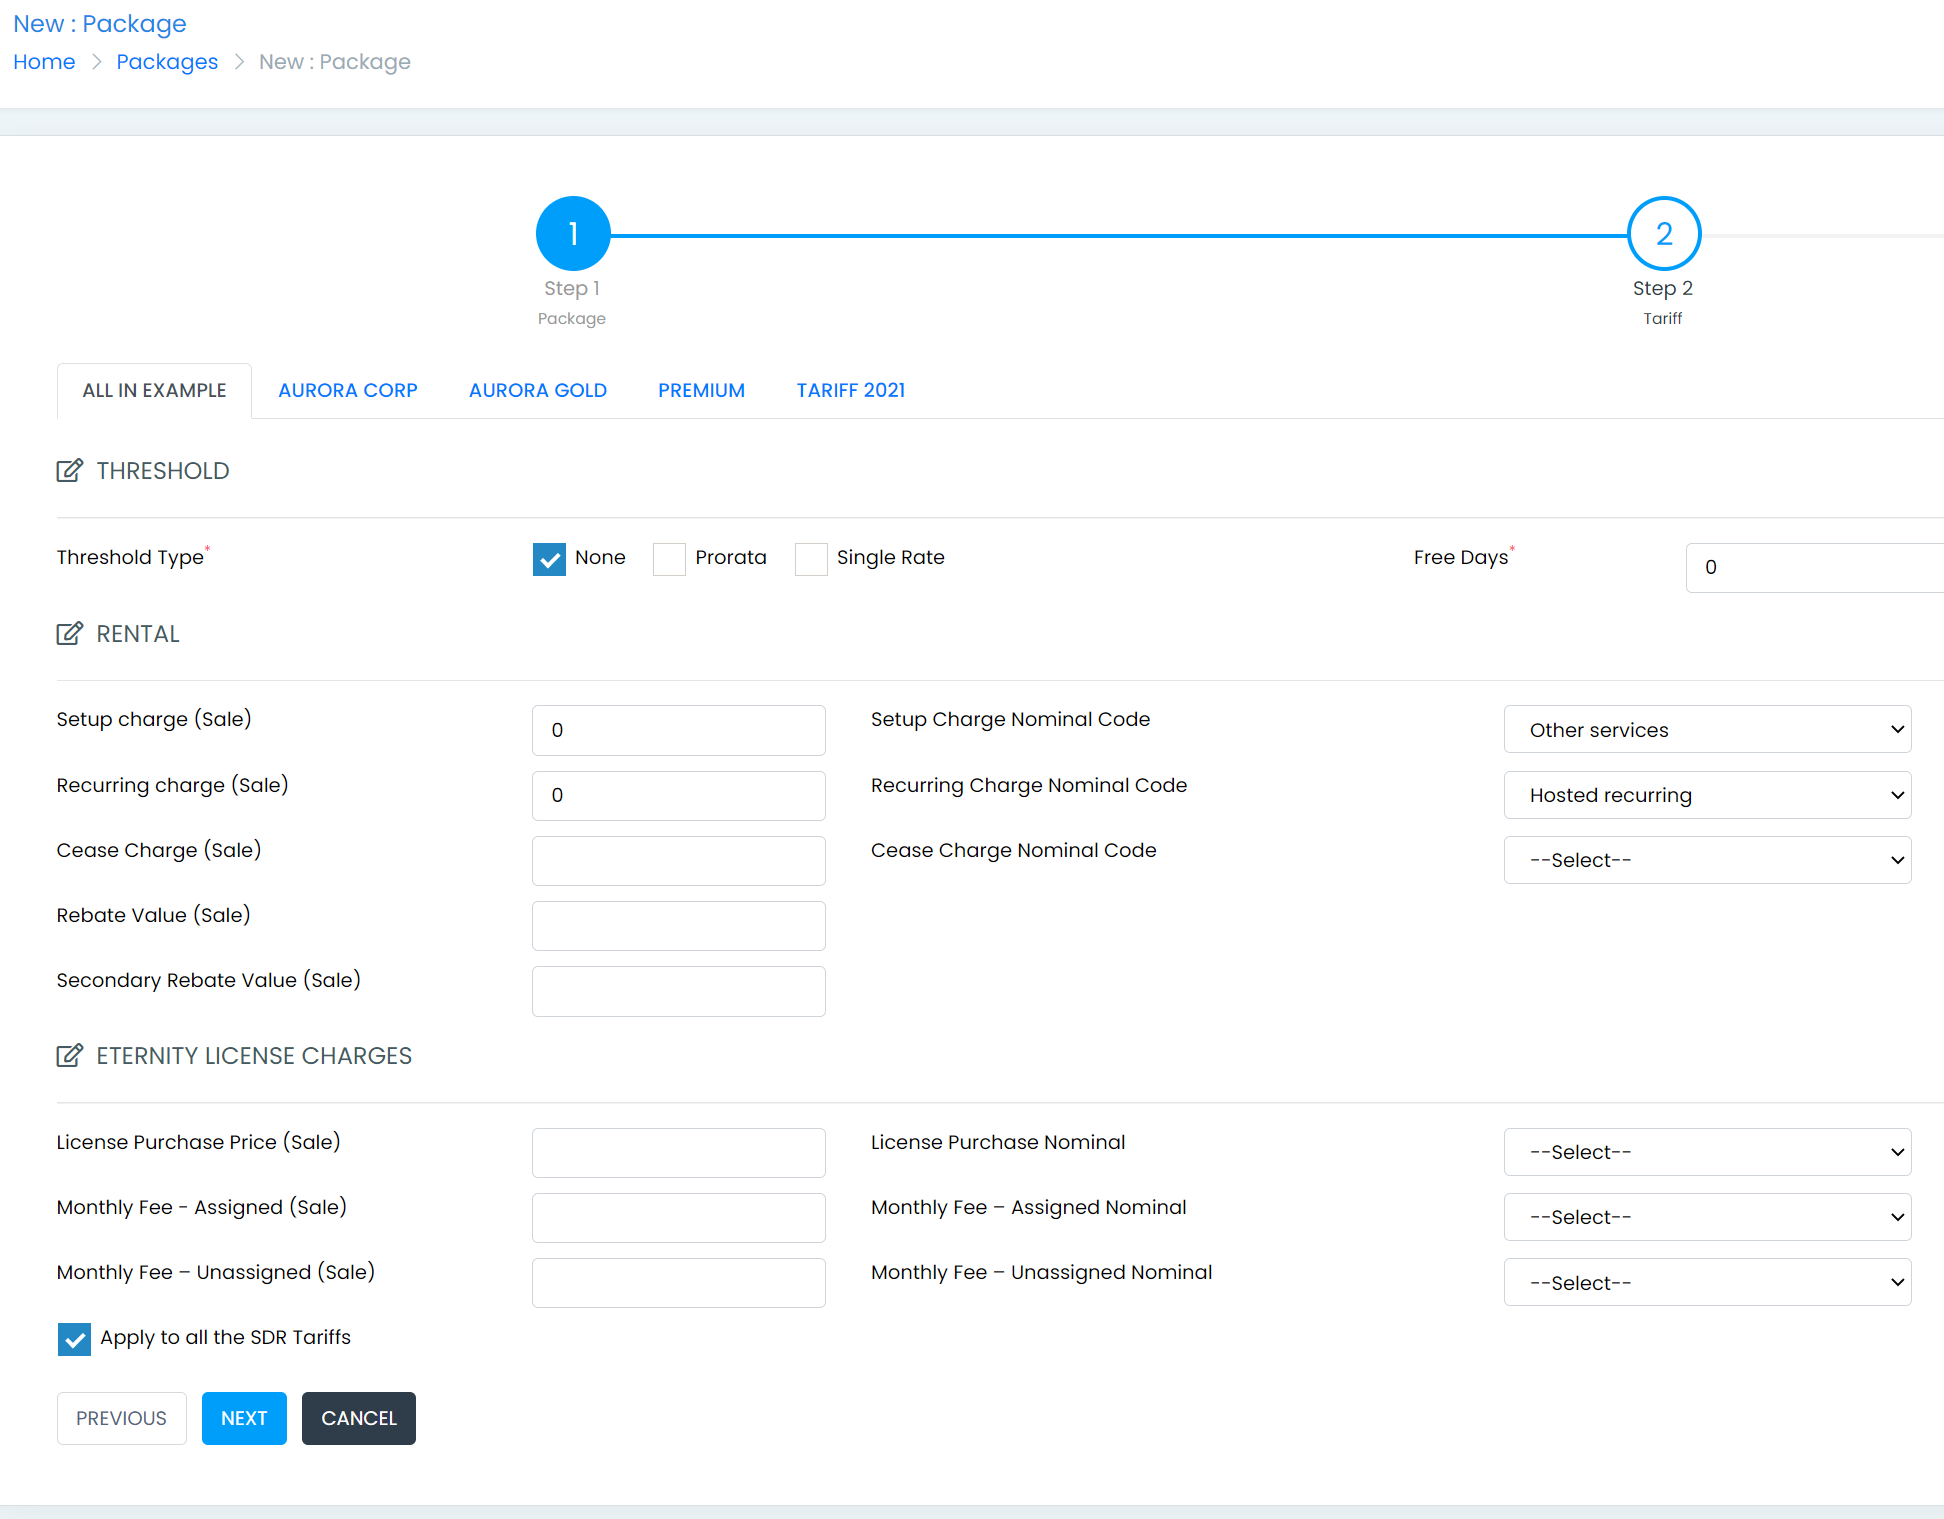1944x1519 pixels.
Task: Click the Secondary Rebate Value (Sale) field
Action: [x=679, y=991]
